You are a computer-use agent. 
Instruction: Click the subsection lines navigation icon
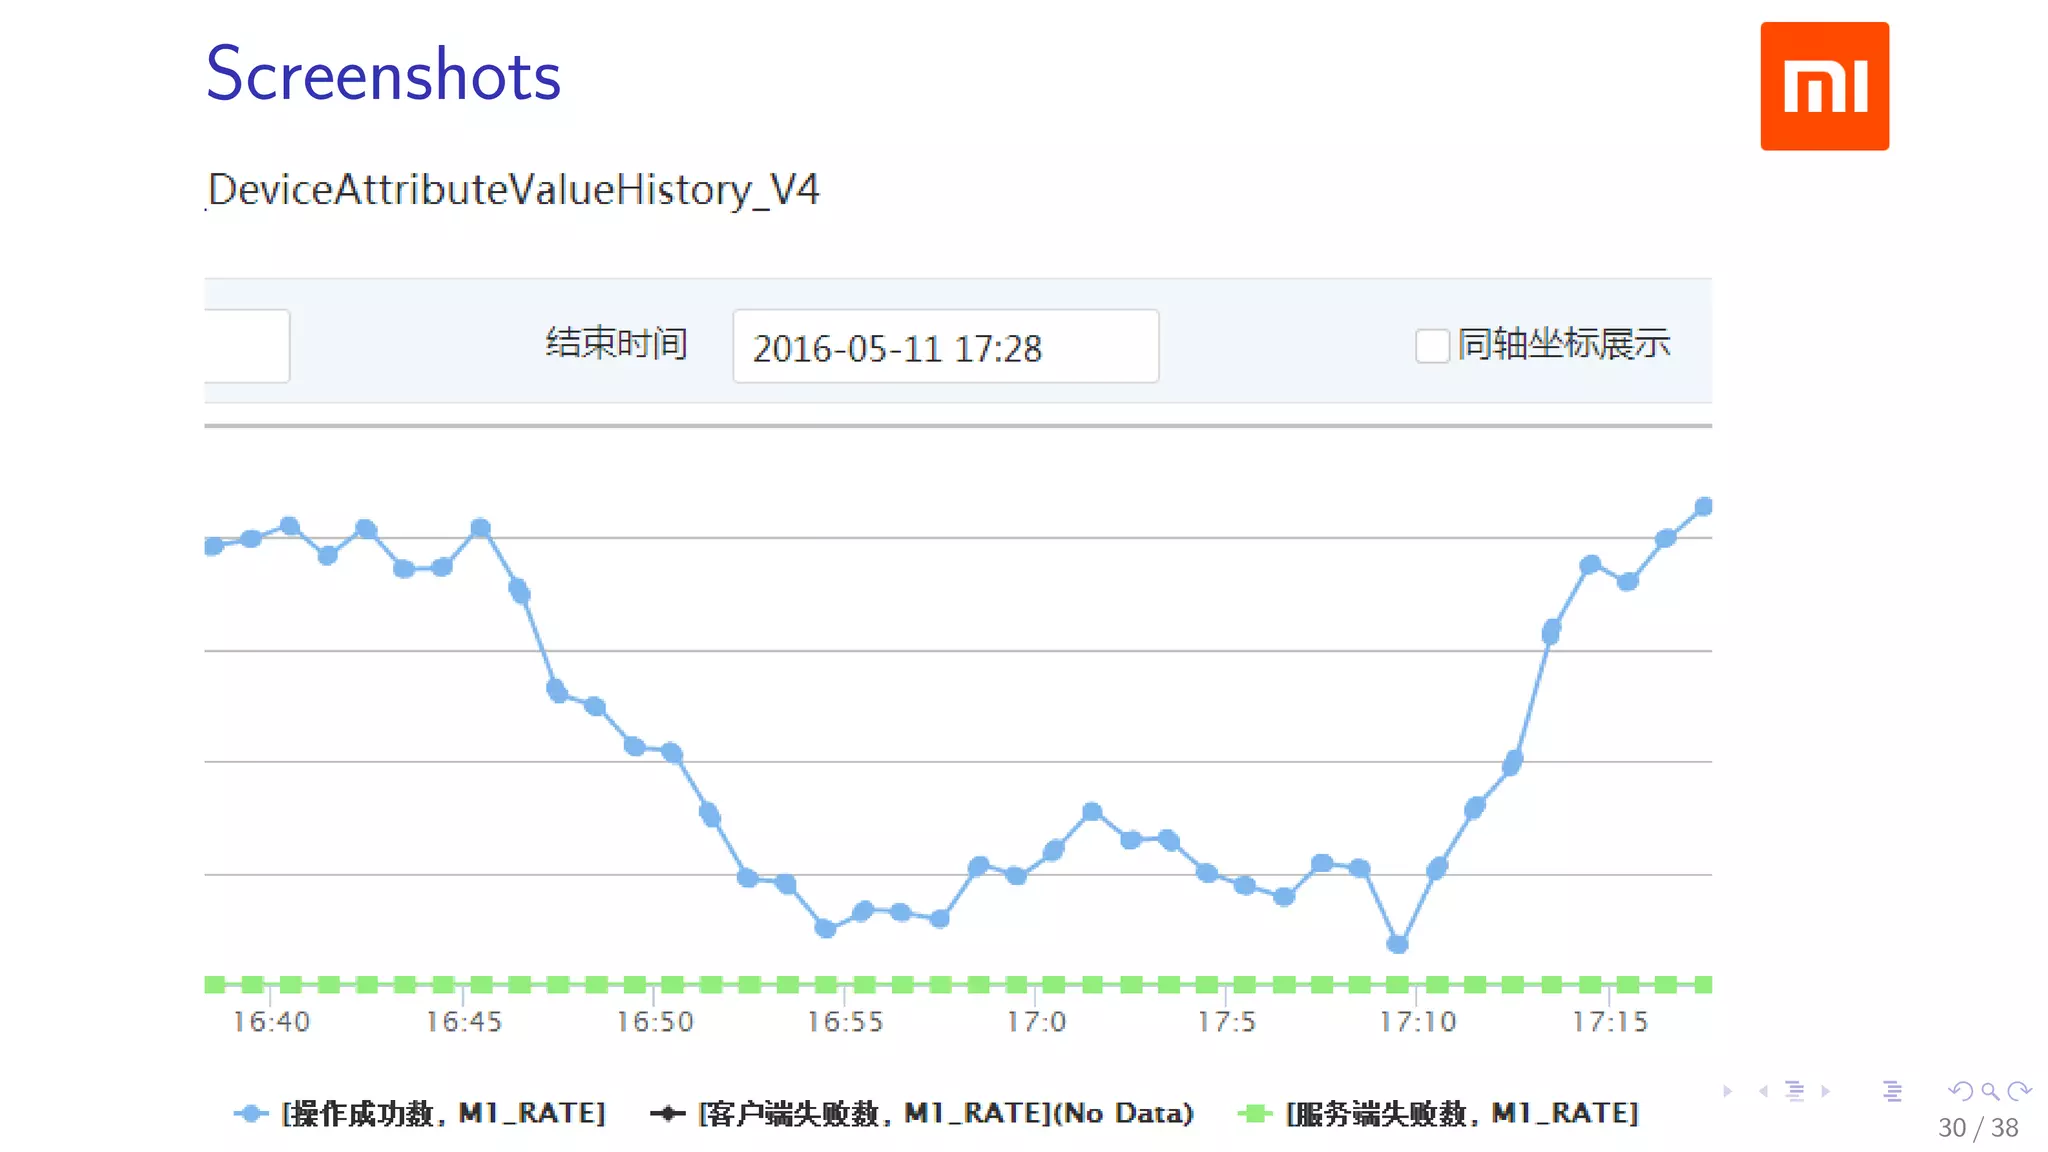click(1795, 1091)
